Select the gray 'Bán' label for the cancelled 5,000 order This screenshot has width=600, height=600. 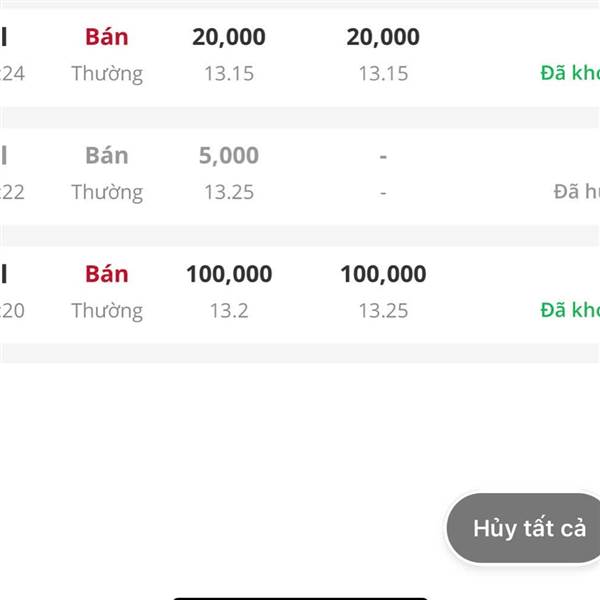[x=107, y=156]
